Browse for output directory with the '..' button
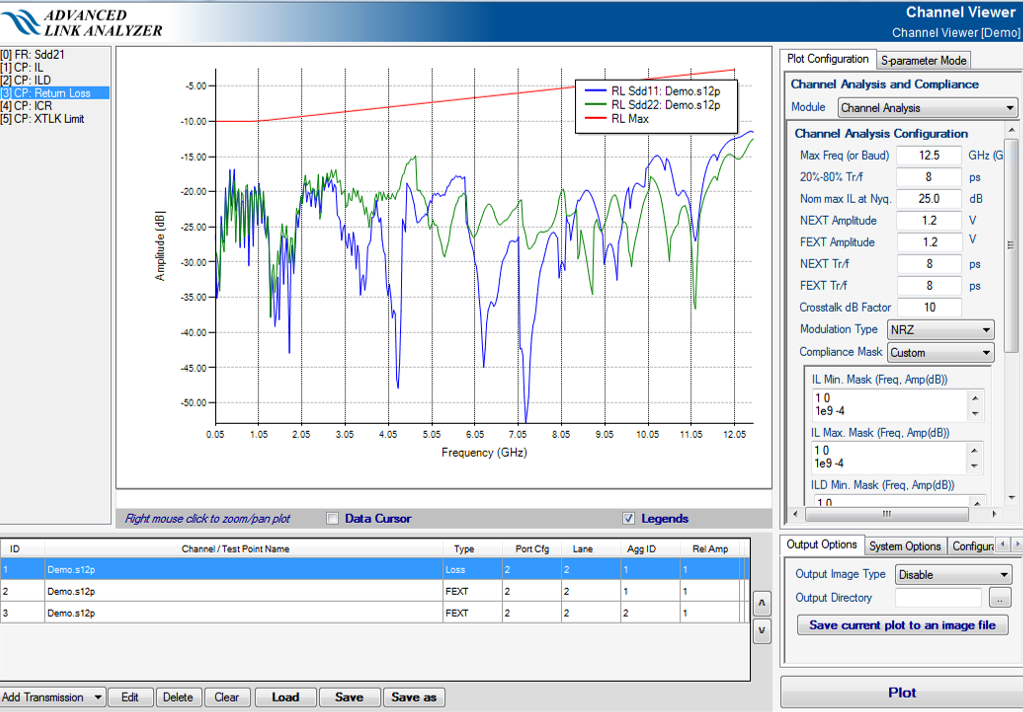This screenshot has width=1023, height=712. pos(1000,598)
